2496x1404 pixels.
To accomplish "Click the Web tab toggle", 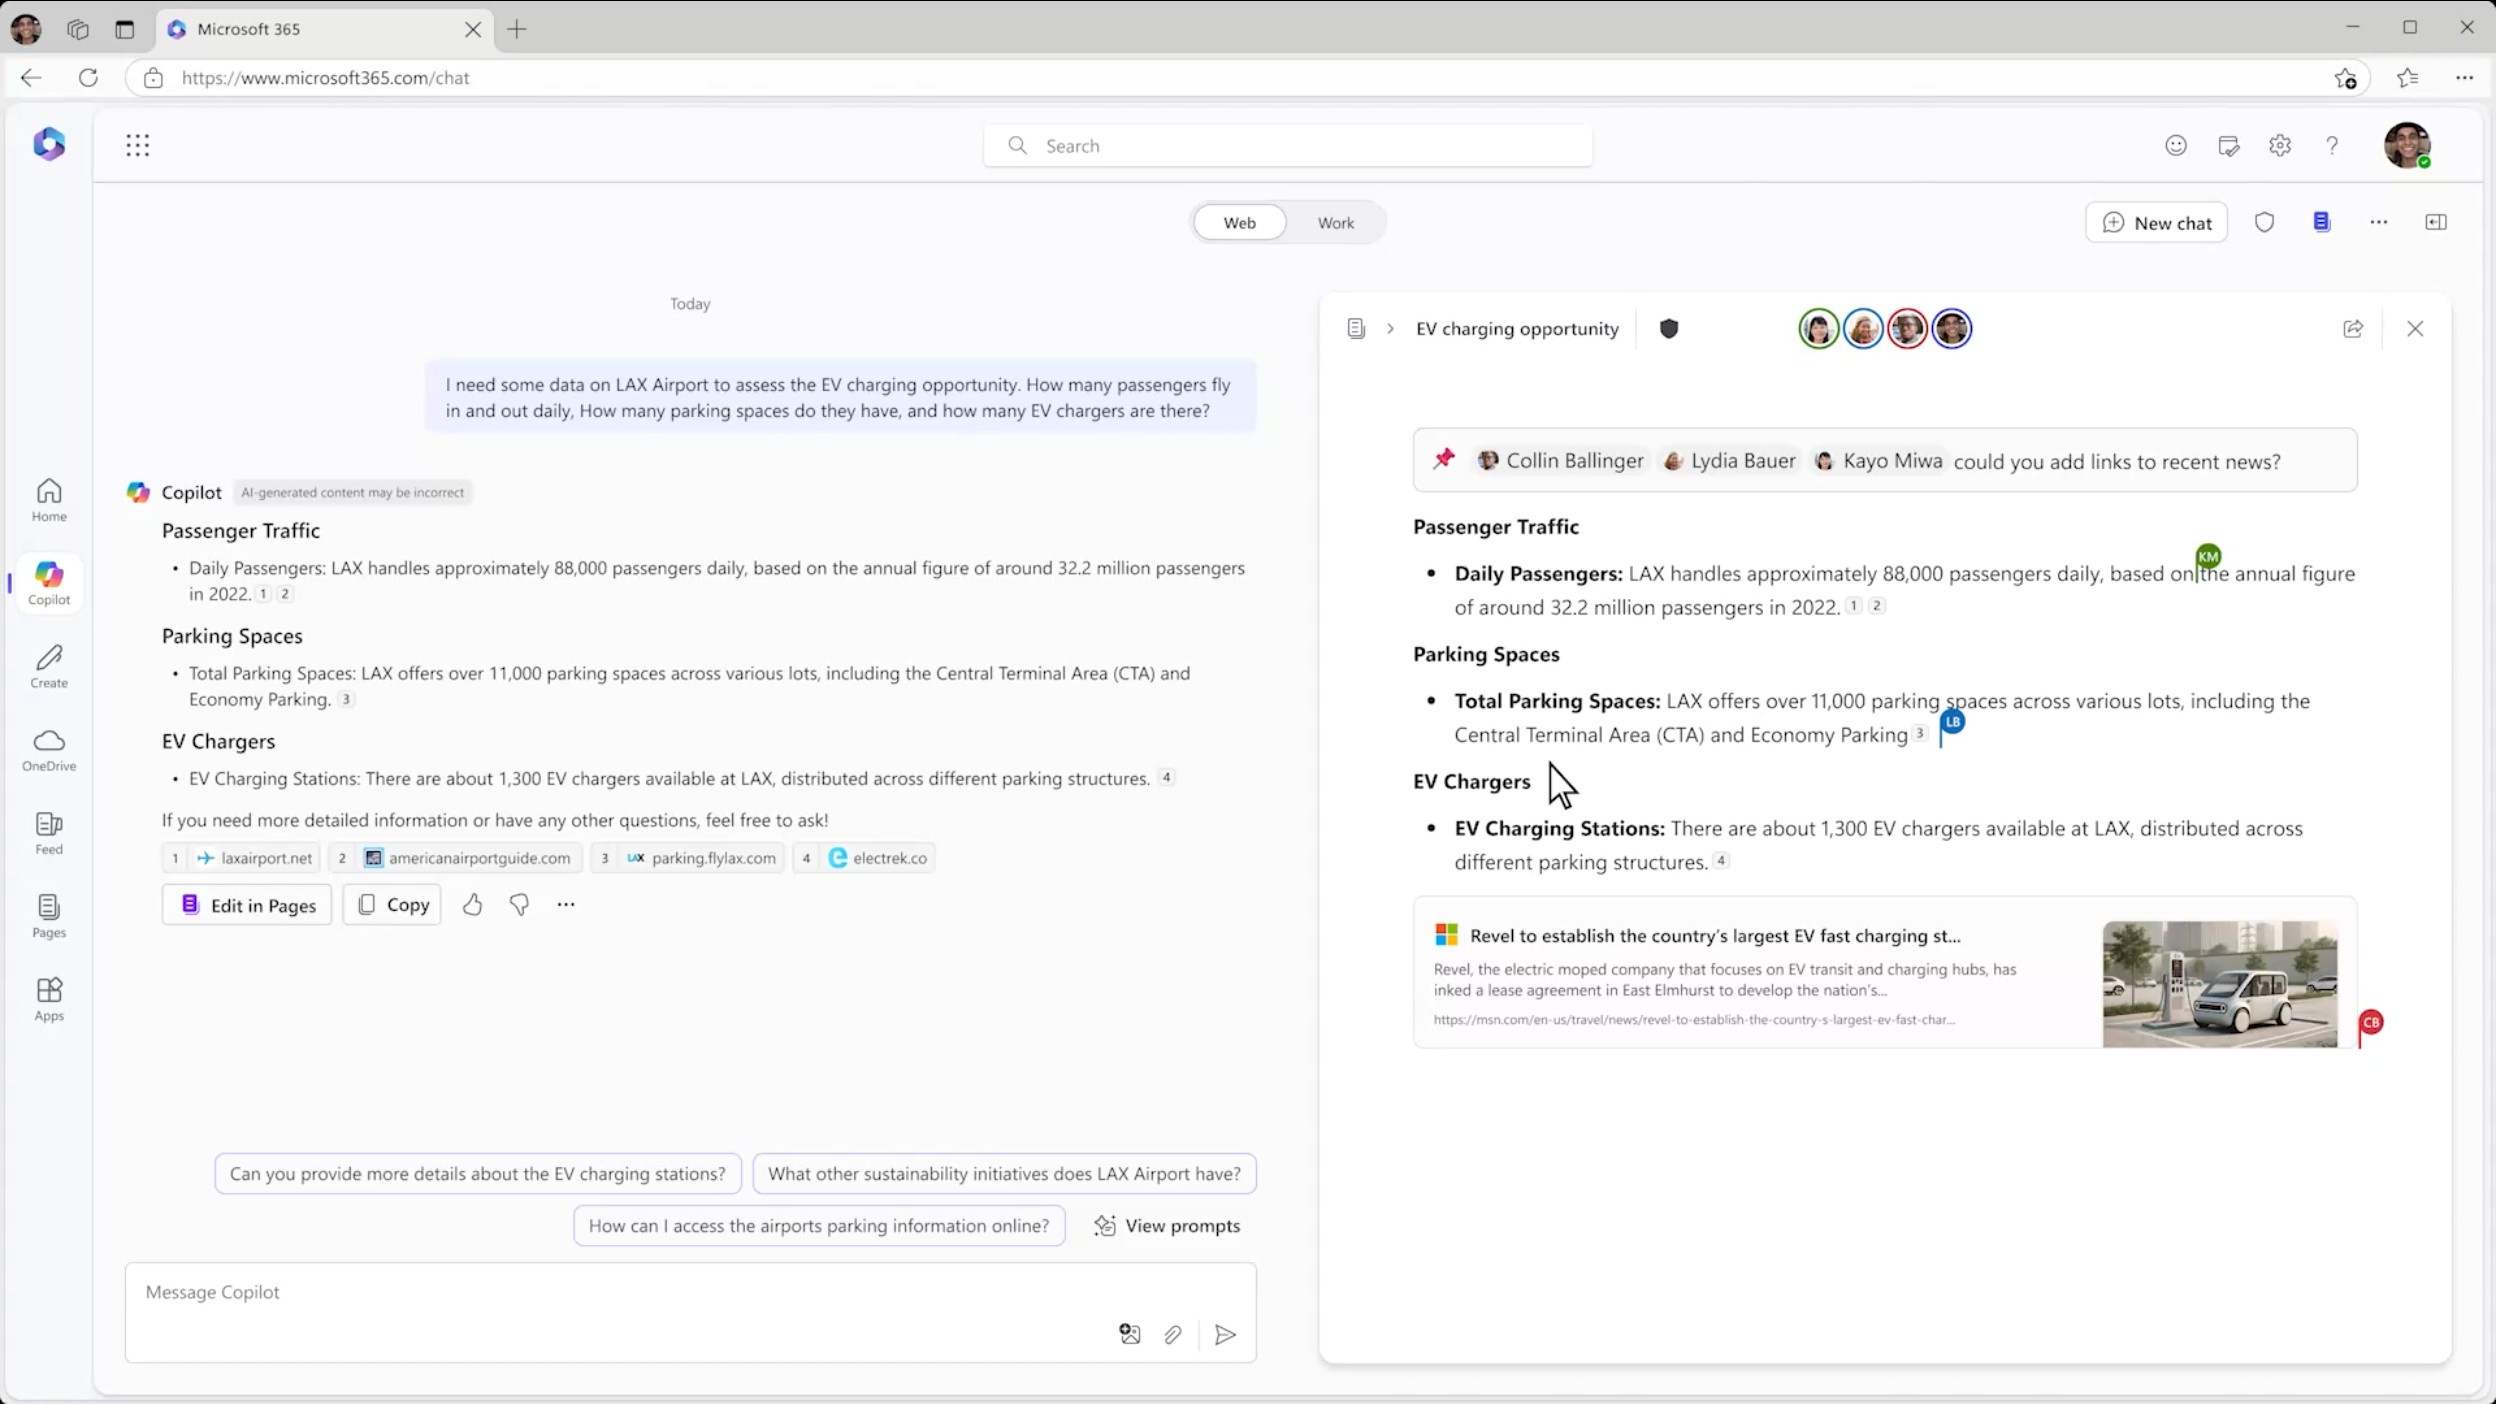I will 1239,221.
